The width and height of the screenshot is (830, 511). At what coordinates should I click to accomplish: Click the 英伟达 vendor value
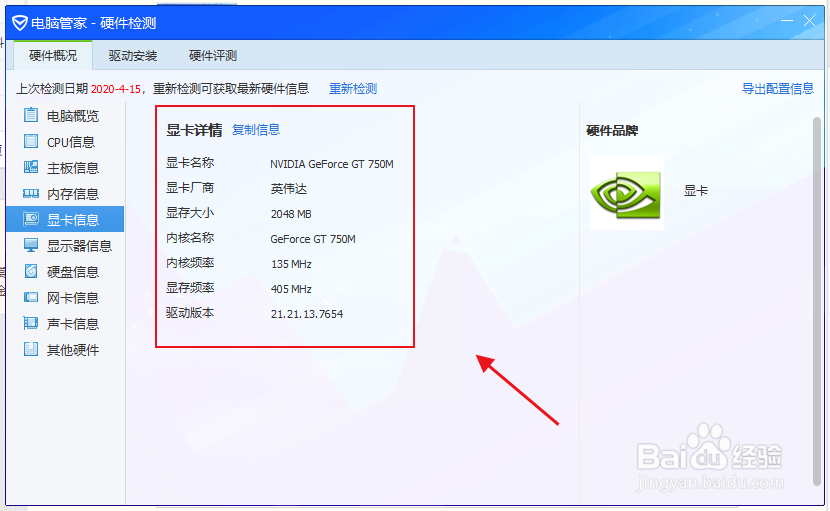tap(288, 189)
